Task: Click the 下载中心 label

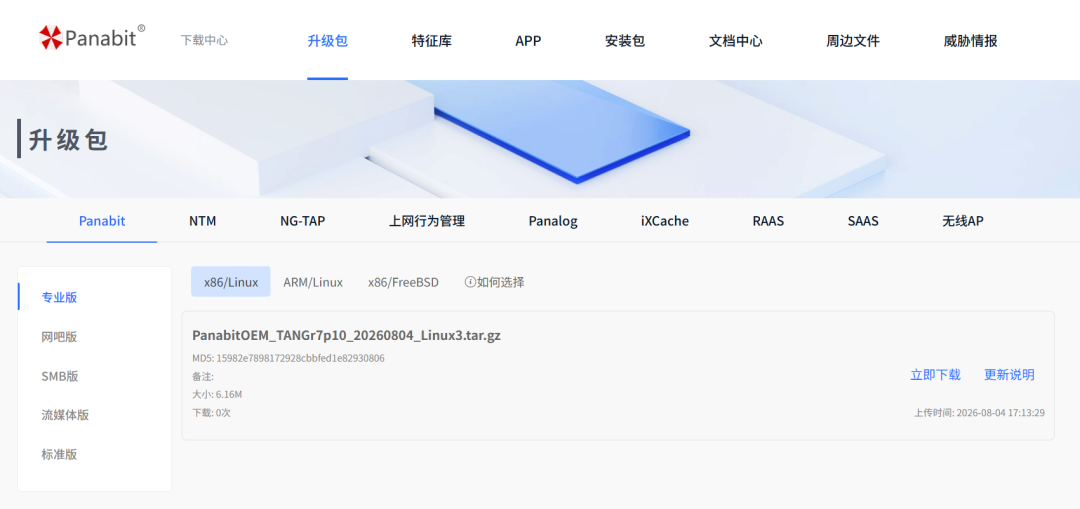Action: tap(205, 40)
